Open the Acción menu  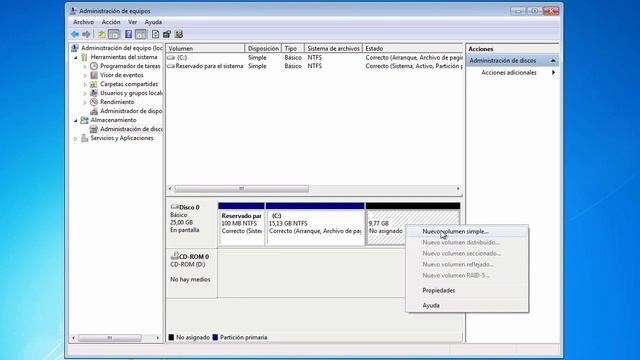(x=111, y=22)
